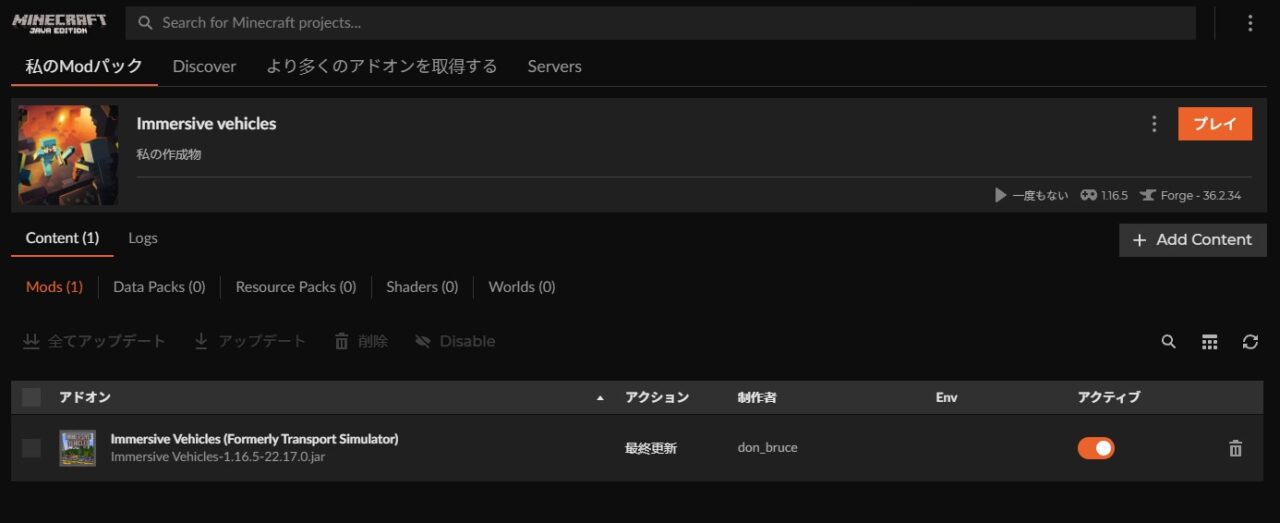Image resolution: width=1280 pixels, height=523 pixels.
Task: Click the Forge anvil icon
Action: click(x=1147, y=195)
